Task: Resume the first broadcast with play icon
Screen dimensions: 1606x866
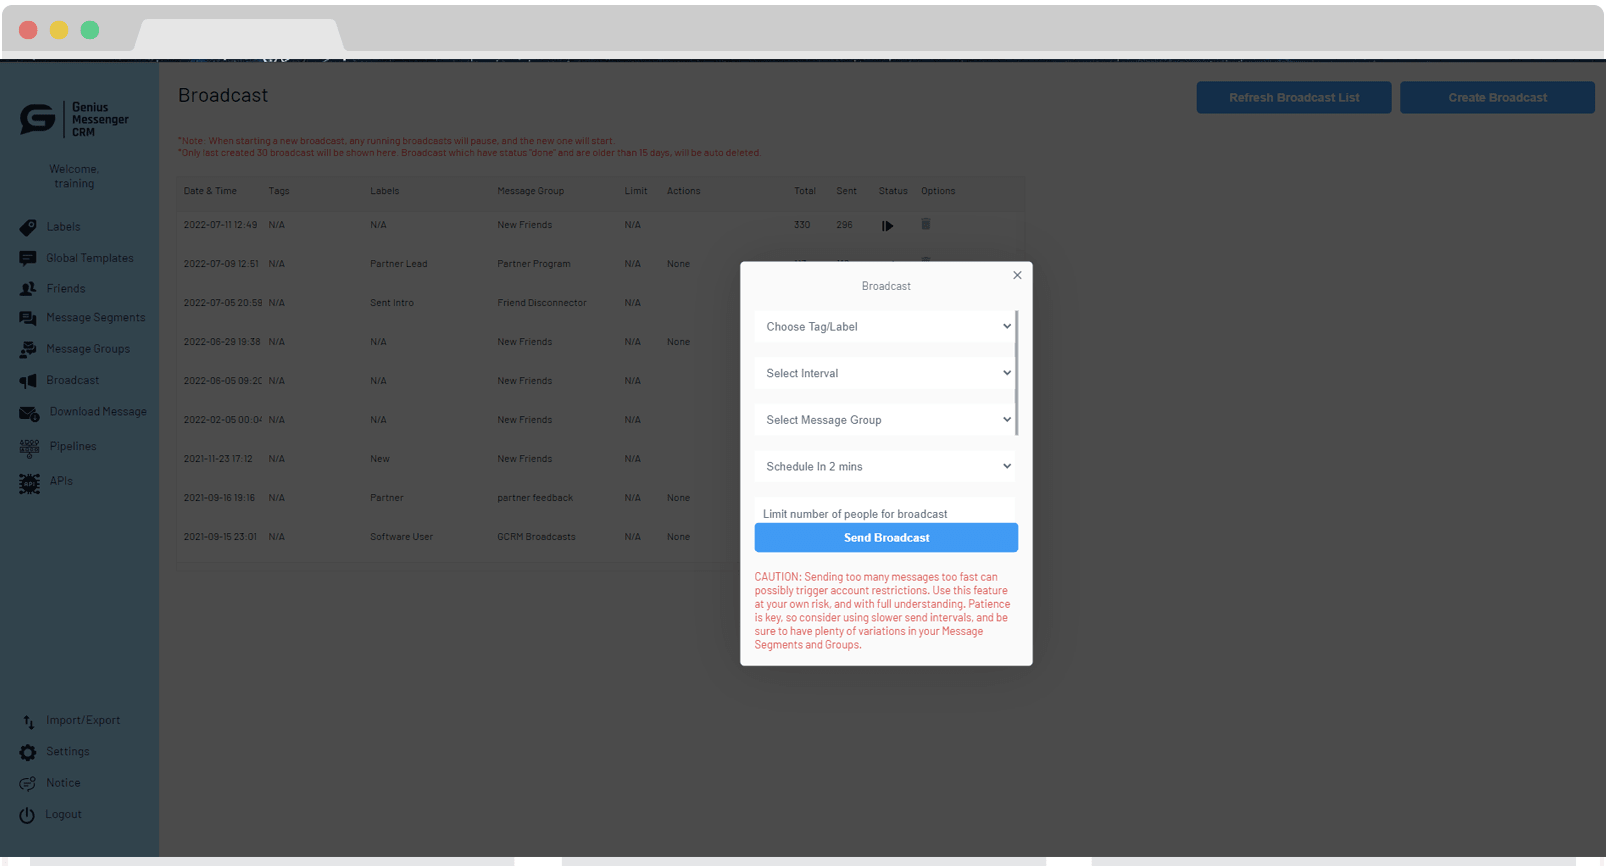Action: click(887, 226)
